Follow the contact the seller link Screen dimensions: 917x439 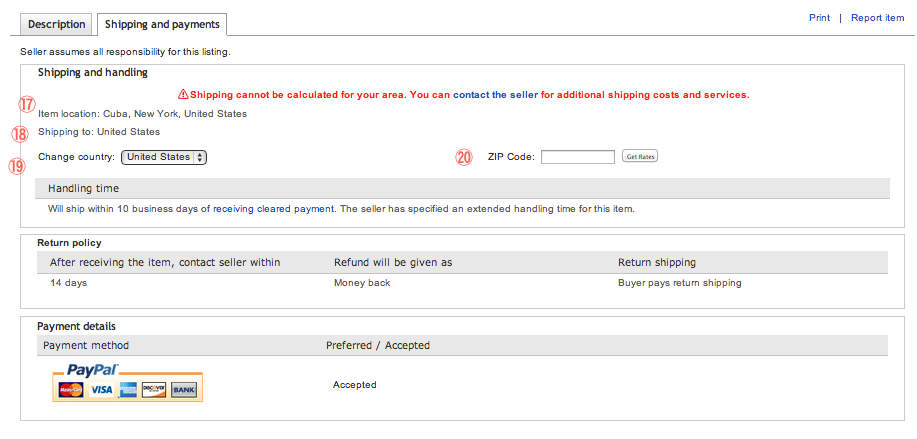495,94
